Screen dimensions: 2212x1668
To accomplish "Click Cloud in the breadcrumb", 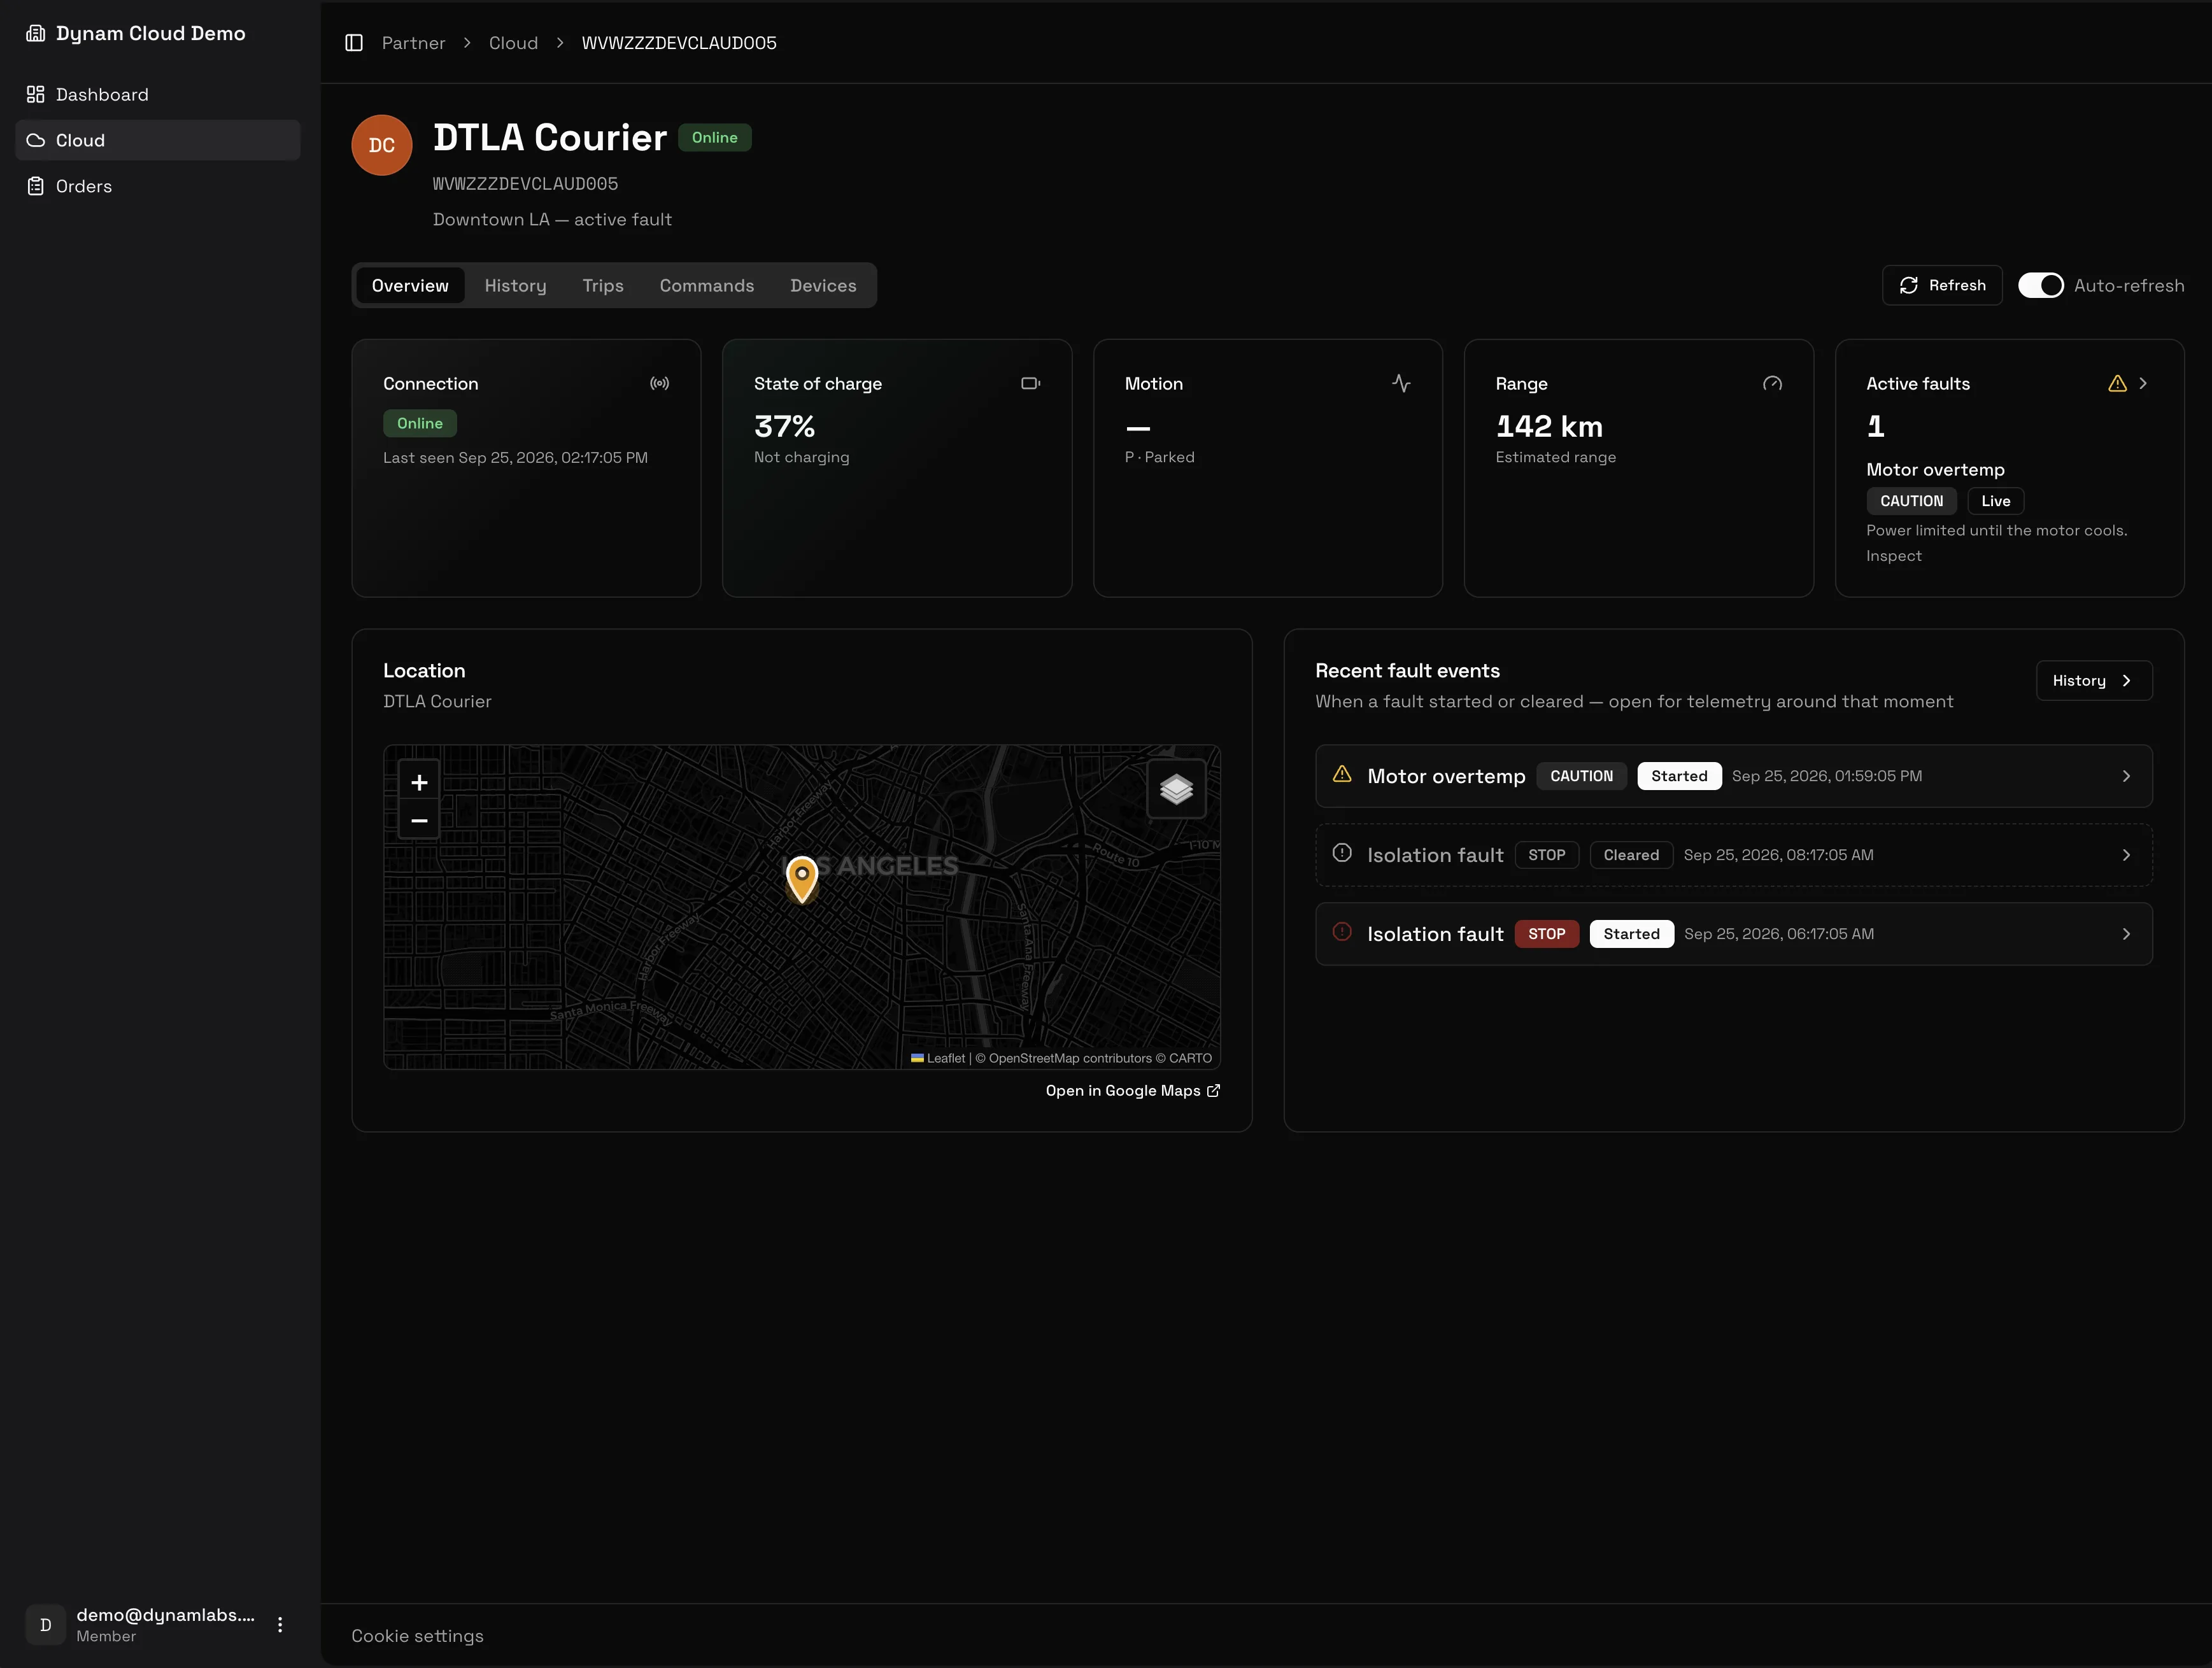I will point(513,43).
